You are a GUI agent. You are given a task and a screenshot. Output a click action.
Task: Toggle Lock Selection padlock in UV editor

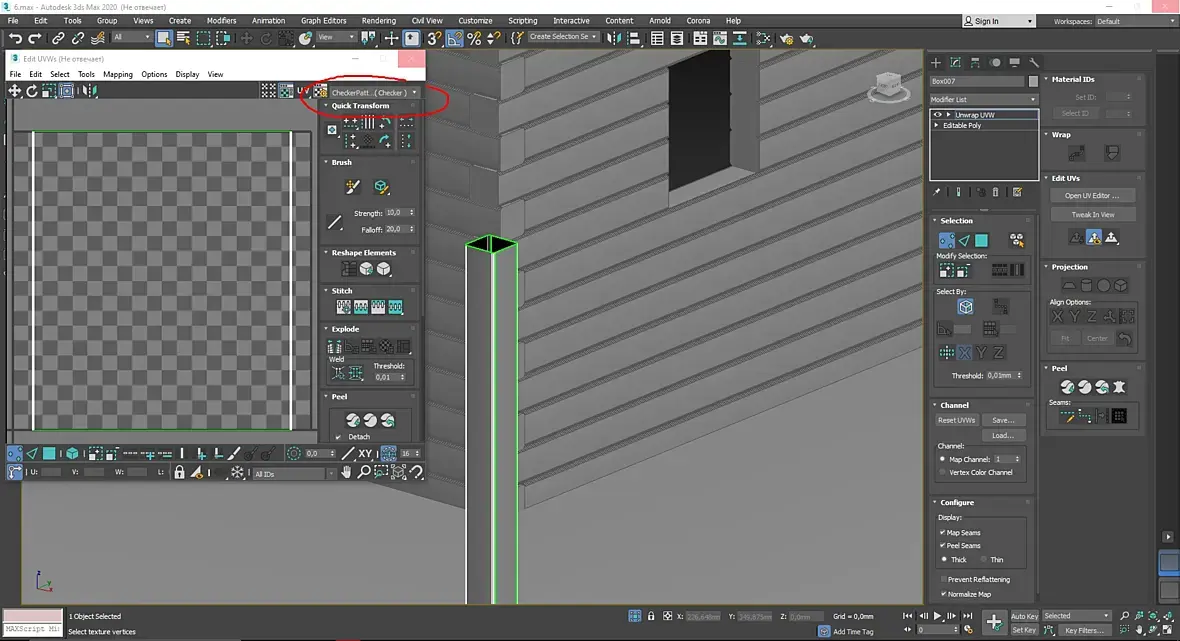click(179, 472)
